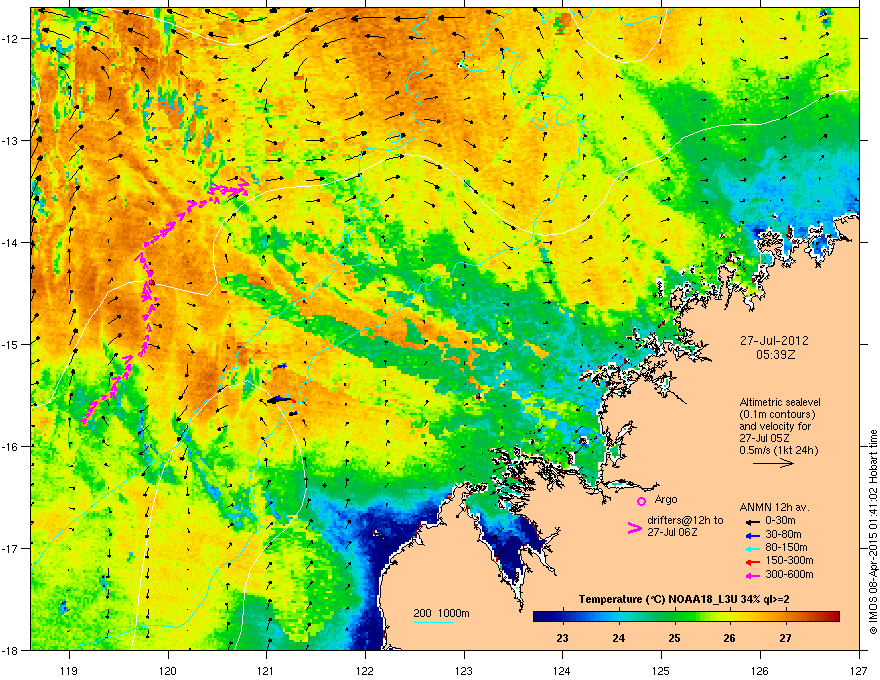The height and width of the screenshot is (680, 880).
Task: Click the 'Temperature (°C) NOAA18_L3U' title
Action: click(x=662, y=599)
